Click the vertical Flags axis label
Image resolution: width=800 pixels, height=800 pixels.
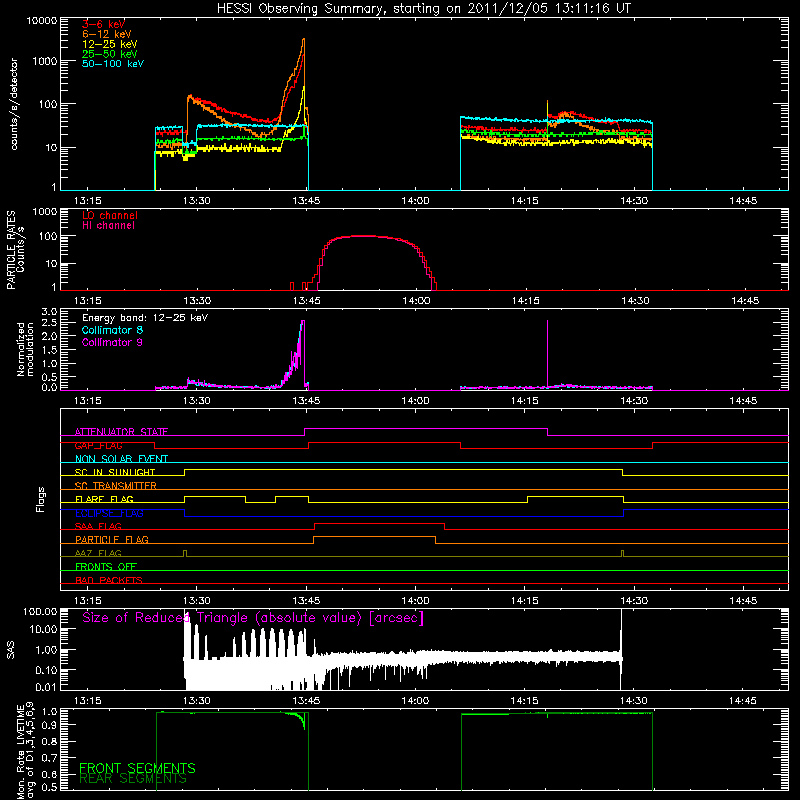coord(41,499)
